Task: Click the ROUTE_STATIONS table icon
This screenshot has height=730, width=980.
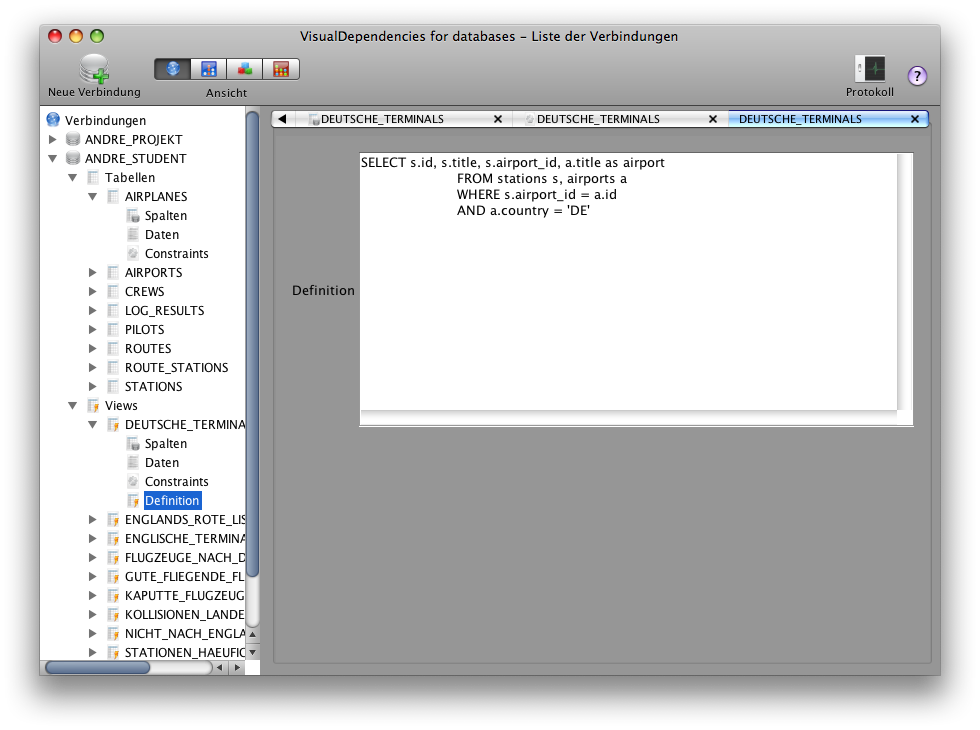Action: [x=113, y=367]
